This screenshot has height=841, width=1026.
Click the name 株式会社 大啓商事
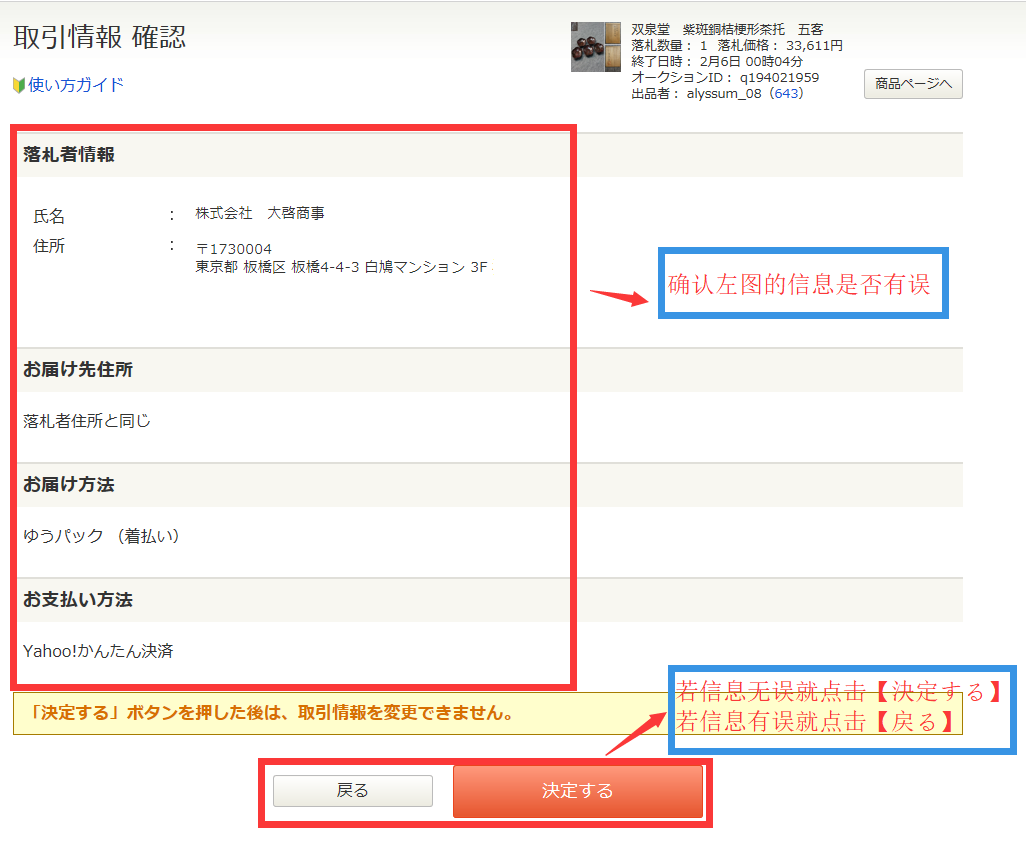[x=260, y=213]
